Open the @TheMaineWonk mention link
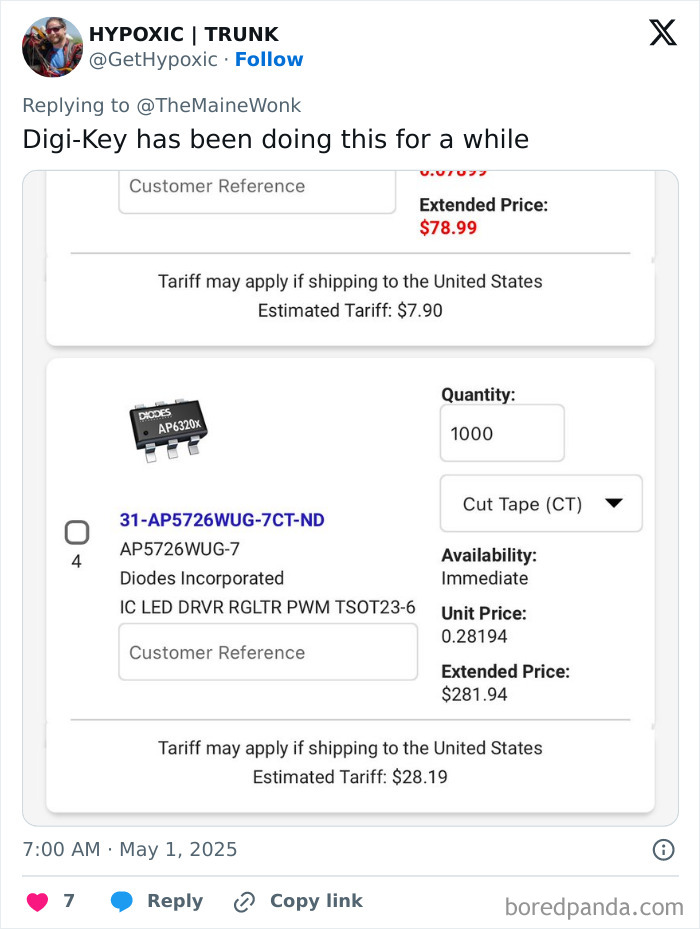Viewport: 700px width, 929px height. pos(221,105)
